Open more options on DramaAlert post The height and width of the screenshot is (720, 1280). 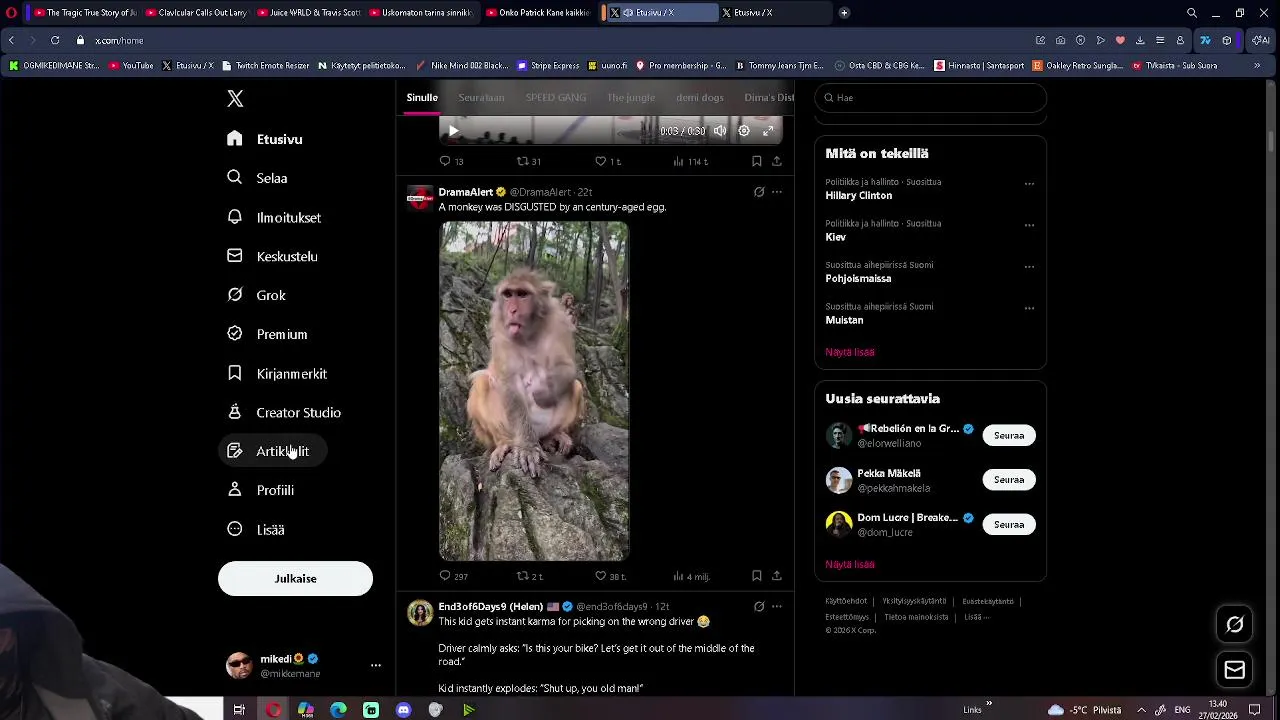(777, 192)
